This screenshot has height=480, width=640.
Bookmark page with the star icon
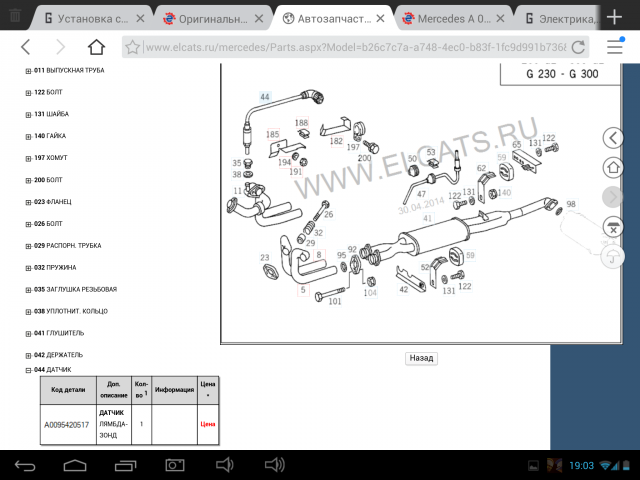132,47
